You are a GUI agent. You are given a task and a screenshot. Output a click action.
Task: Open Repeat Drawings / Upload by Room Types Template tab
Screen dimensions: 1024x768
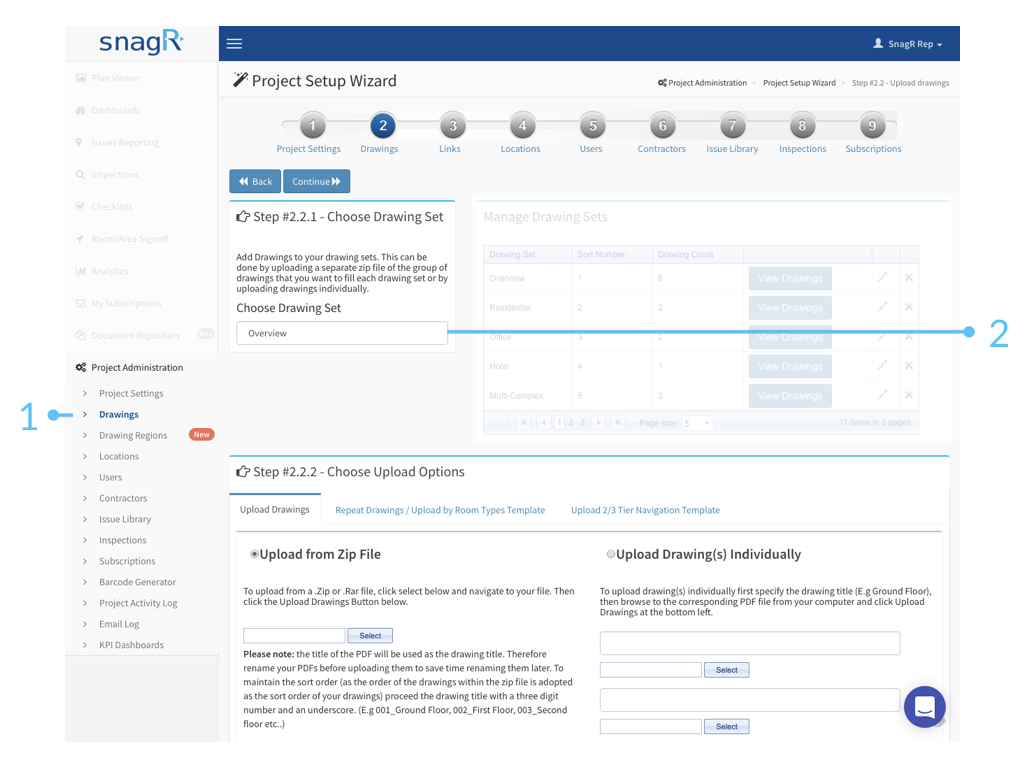(440, 510)
